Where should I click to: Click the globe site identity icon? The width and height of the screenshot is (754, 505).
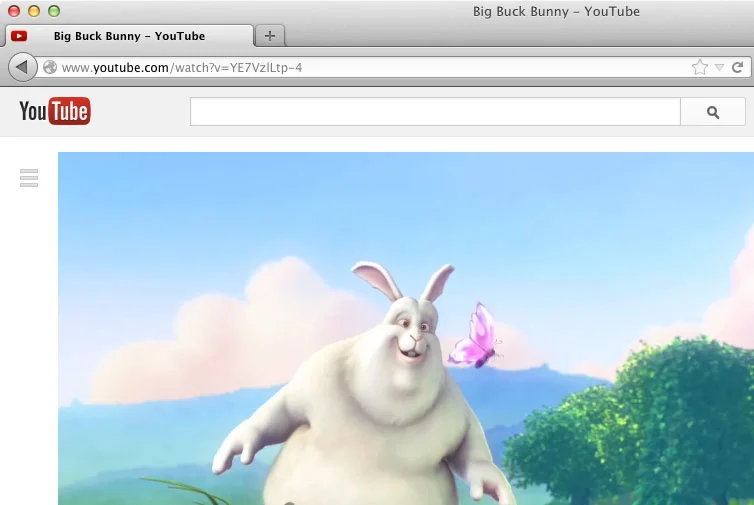click(x=50, y=68)
